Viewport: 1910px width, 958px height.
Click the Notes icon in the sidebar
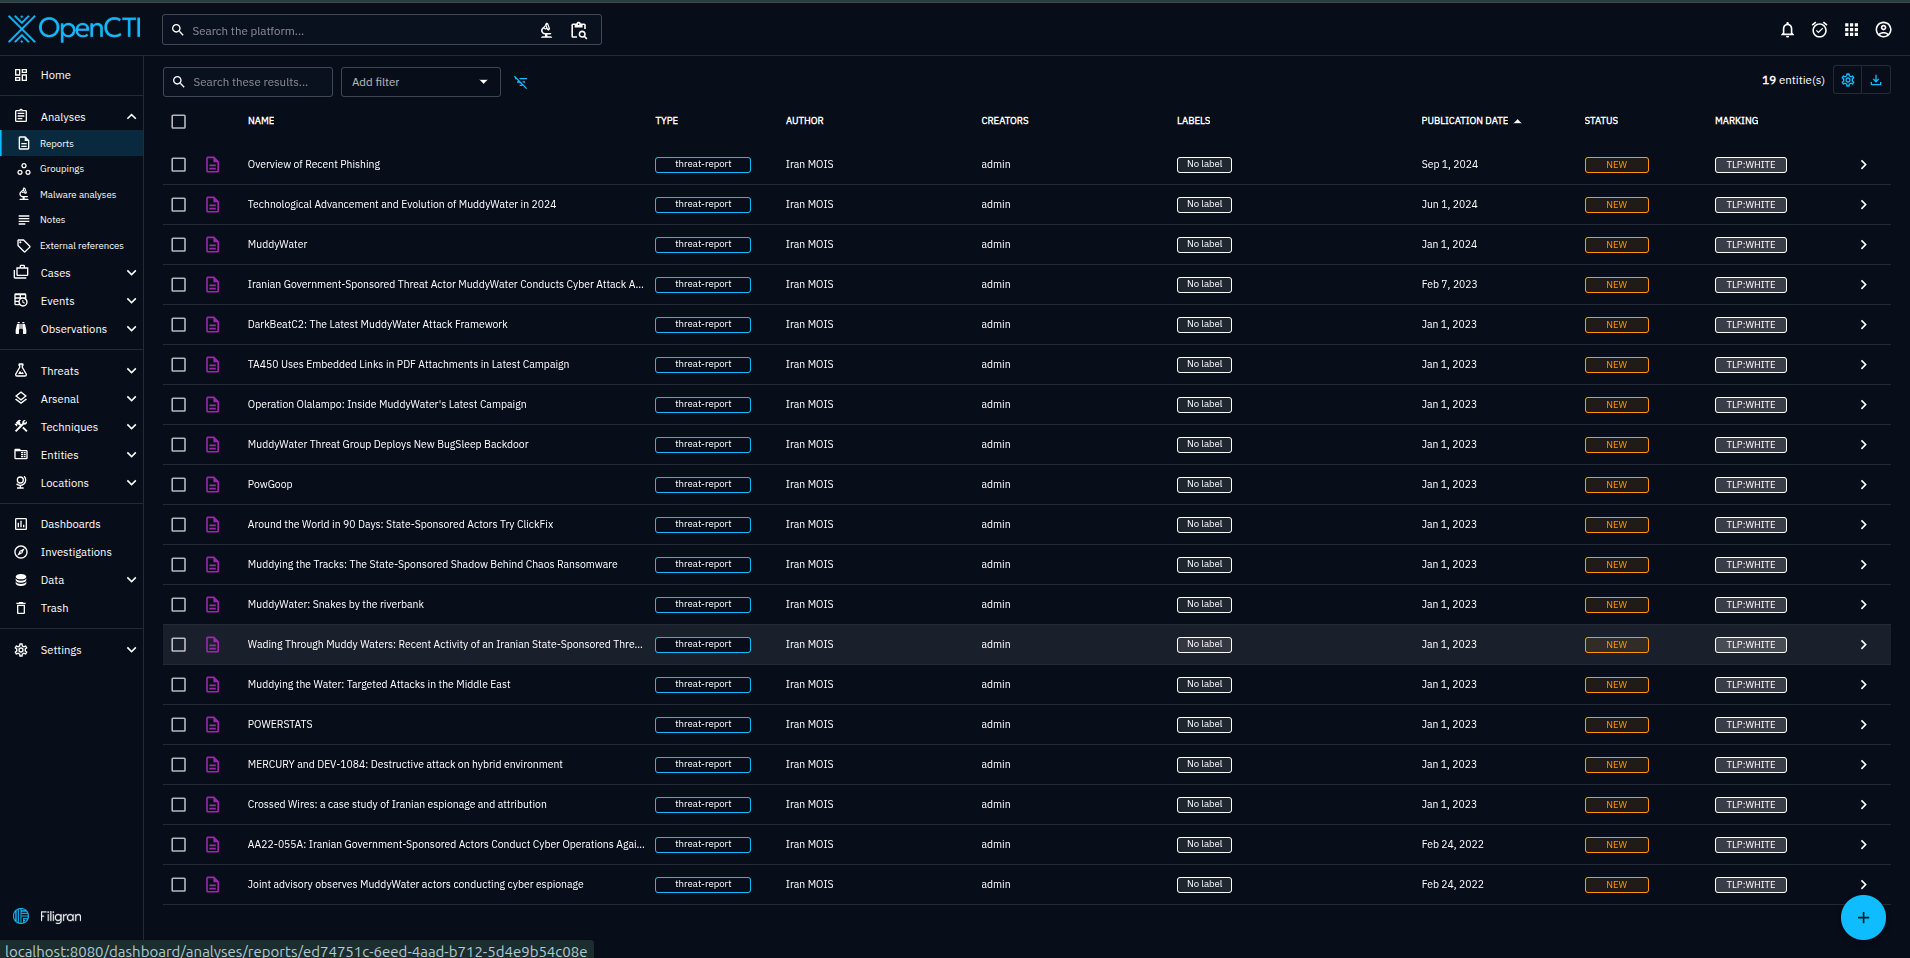point(24,220)
